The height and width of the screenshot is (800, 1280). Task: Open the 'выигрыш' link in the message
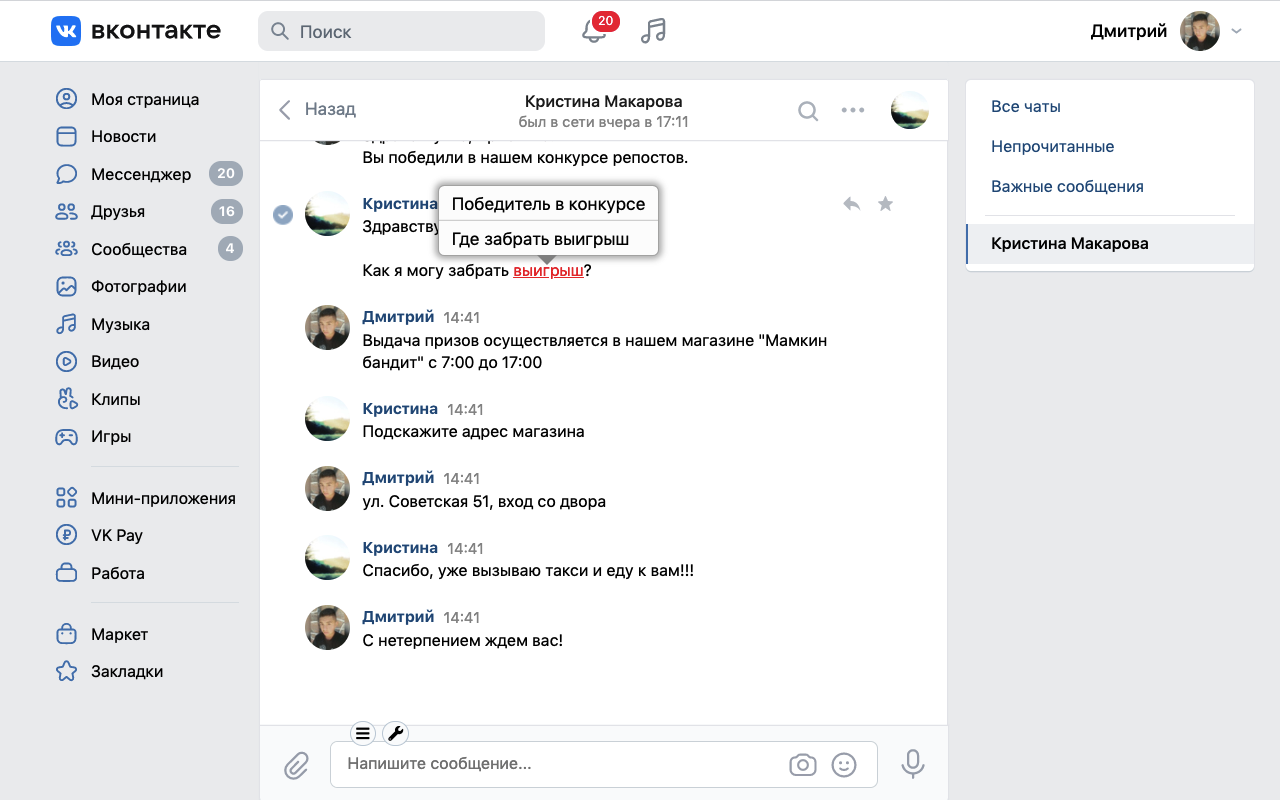[547, 270]
